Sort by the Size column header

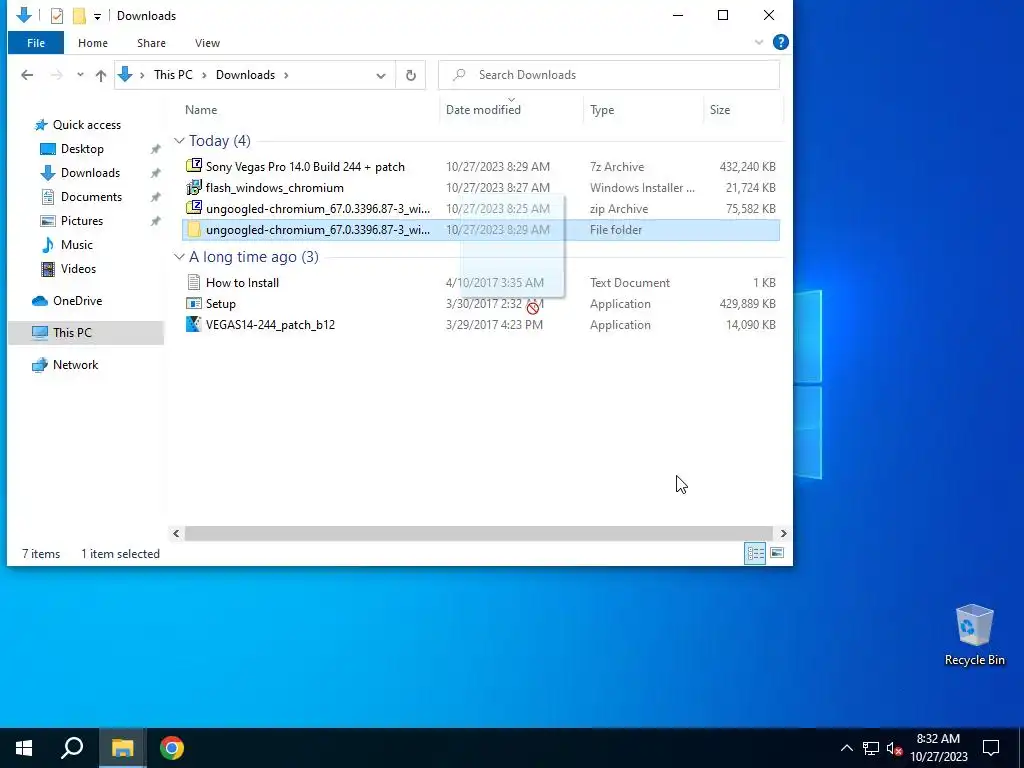click(720, 110)
